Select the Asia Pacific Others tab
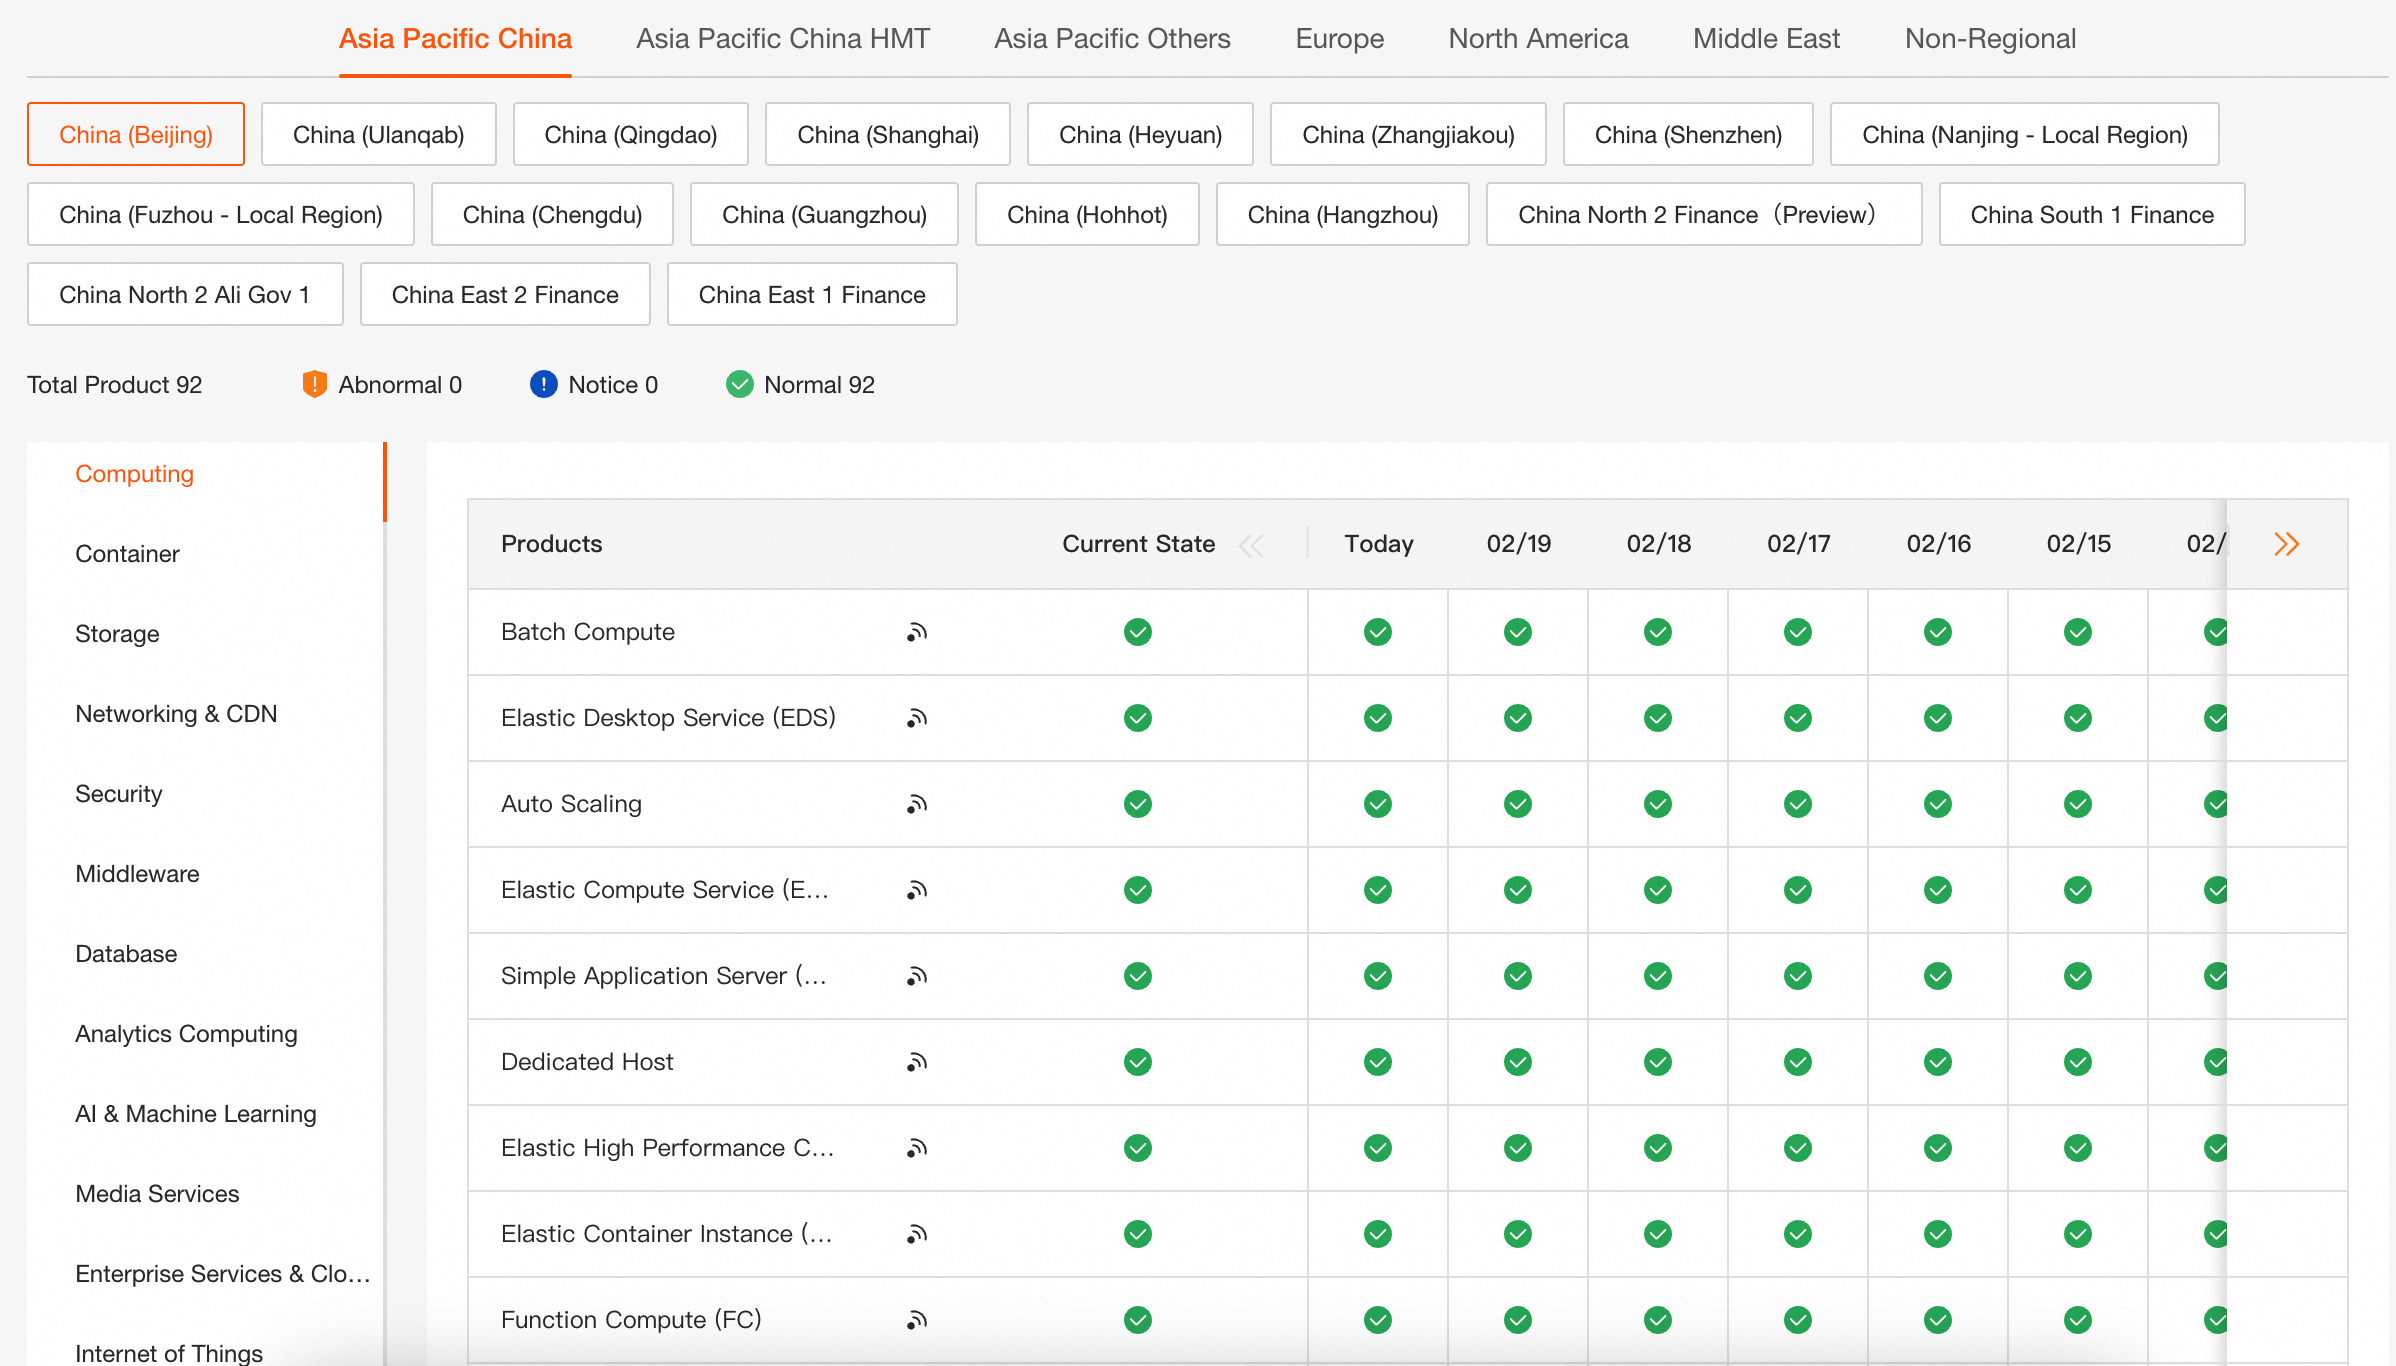 click(x=1112, y=39)
